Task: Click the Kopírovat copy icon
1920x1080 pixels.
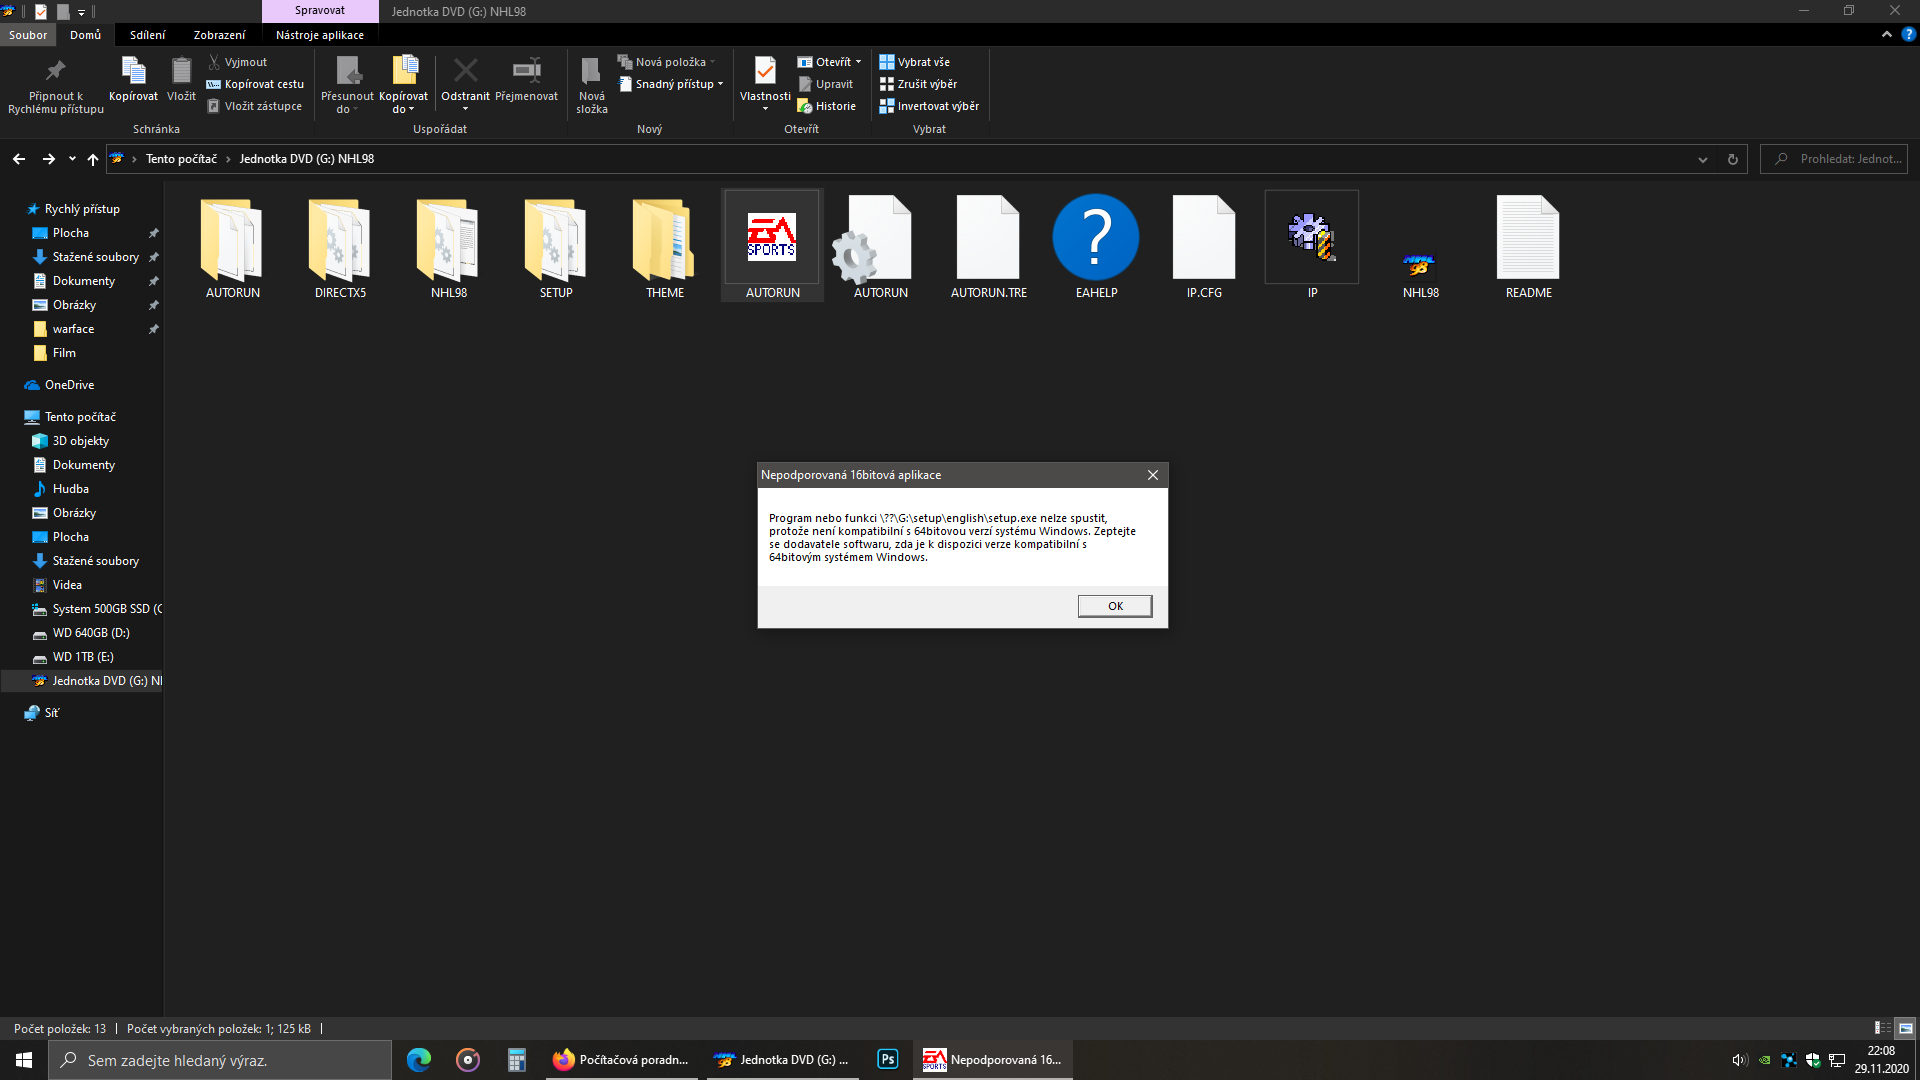Action: 133,72
